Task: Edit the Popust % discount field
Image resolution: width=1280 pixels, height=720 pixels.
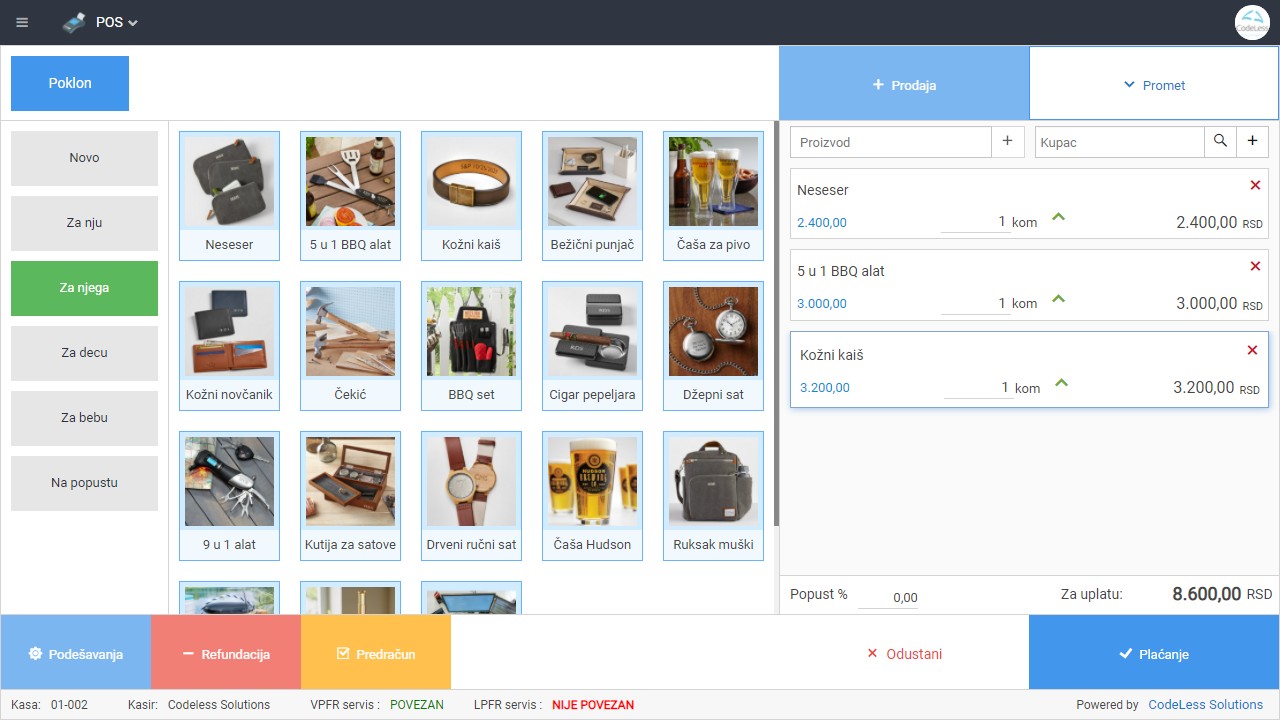Action: click(x=888, y=597)
